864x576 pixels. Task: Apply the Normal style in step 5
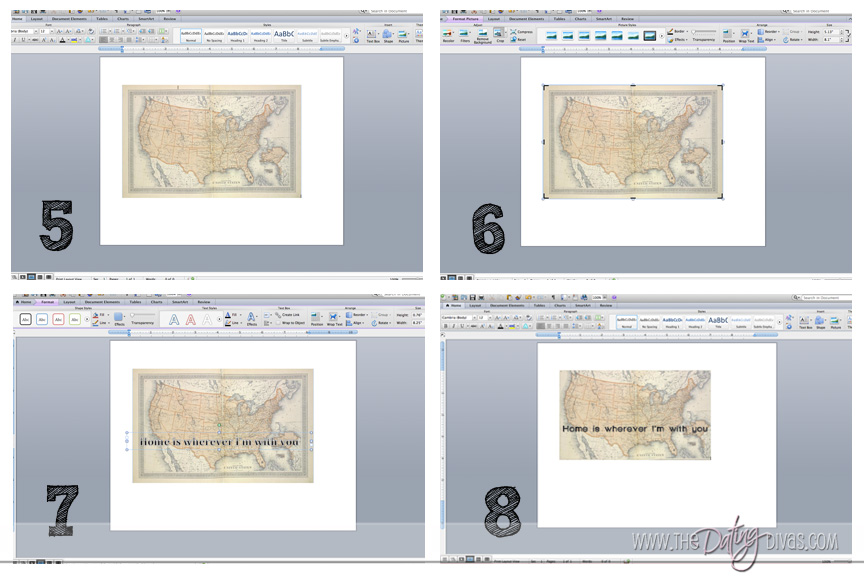pyautogui.click(x=191, y=36)
